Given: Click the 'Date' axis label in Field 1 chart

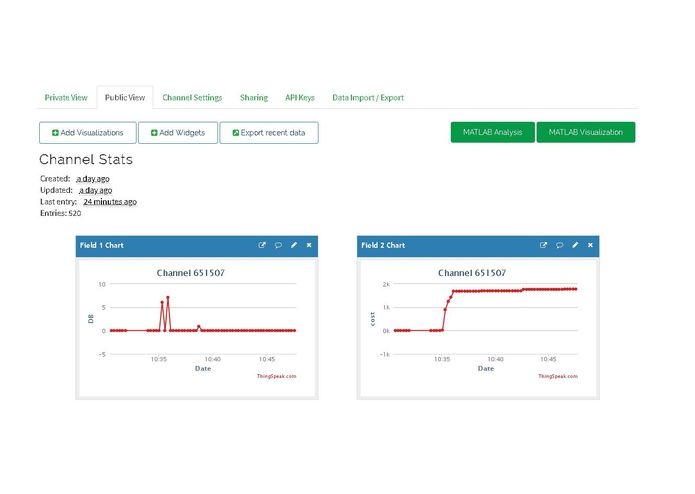Looking at the screenshot, I should 203,368.
